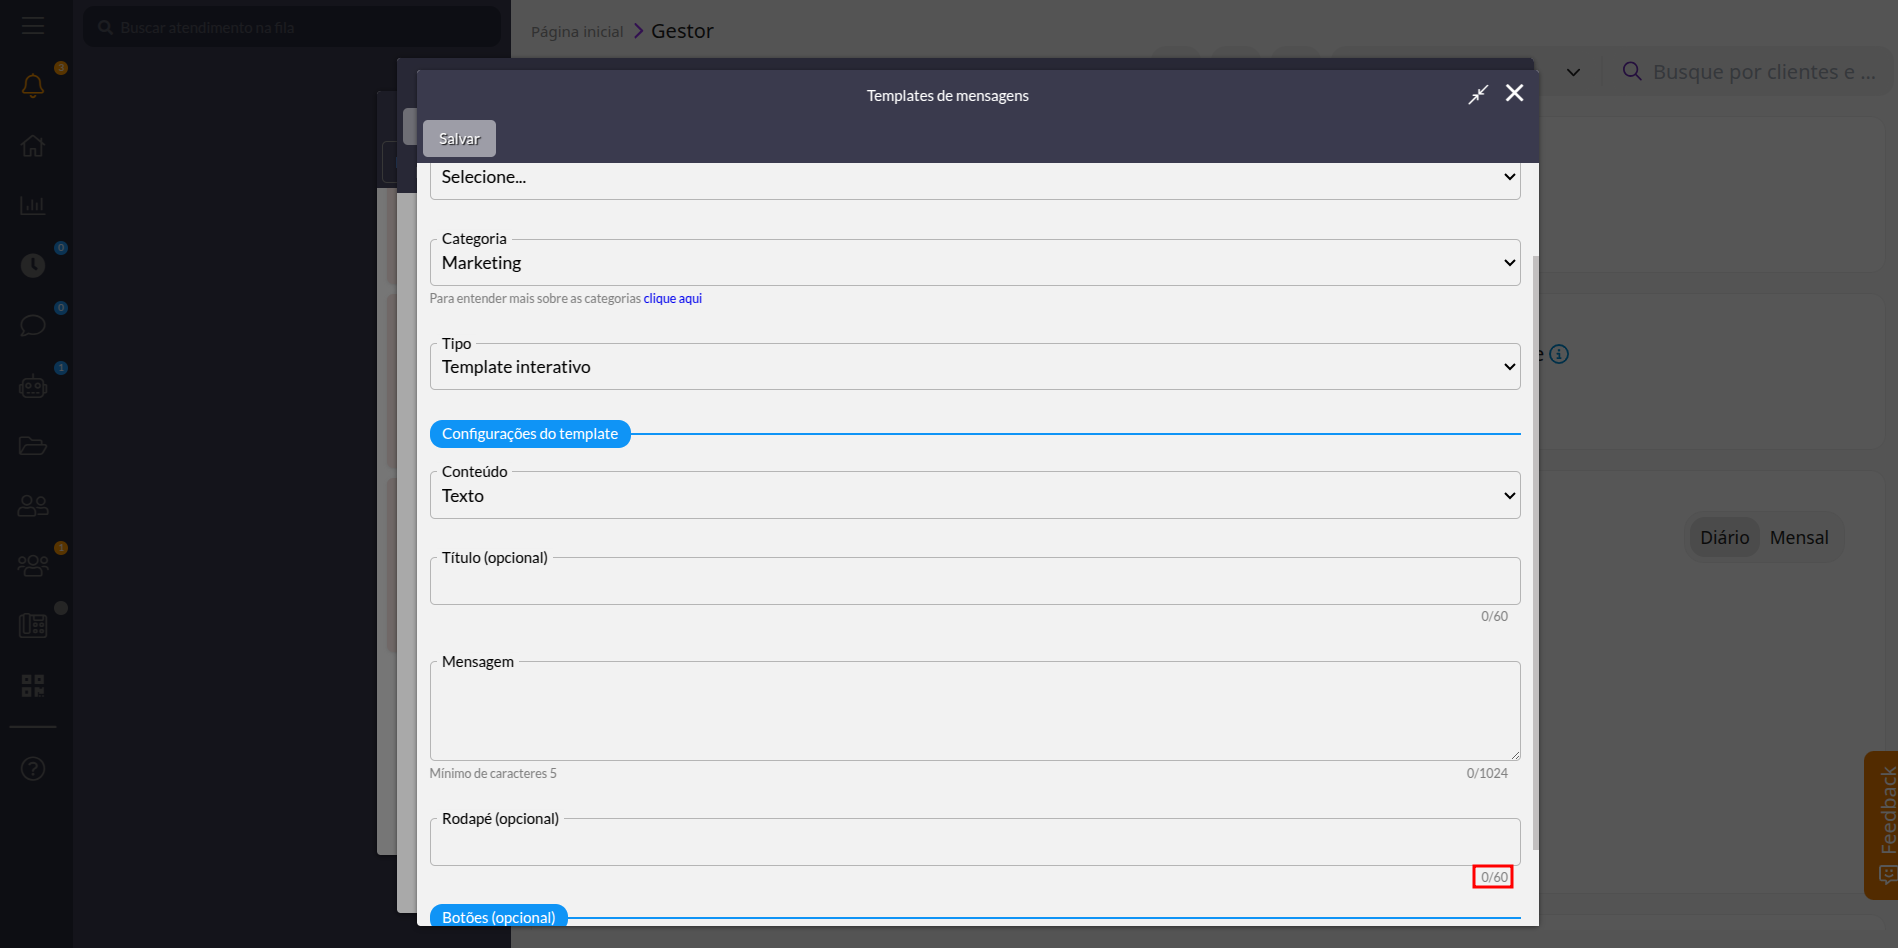Open the notifications bell
This screenshot has width=1898, height=948.
point(33,86)
